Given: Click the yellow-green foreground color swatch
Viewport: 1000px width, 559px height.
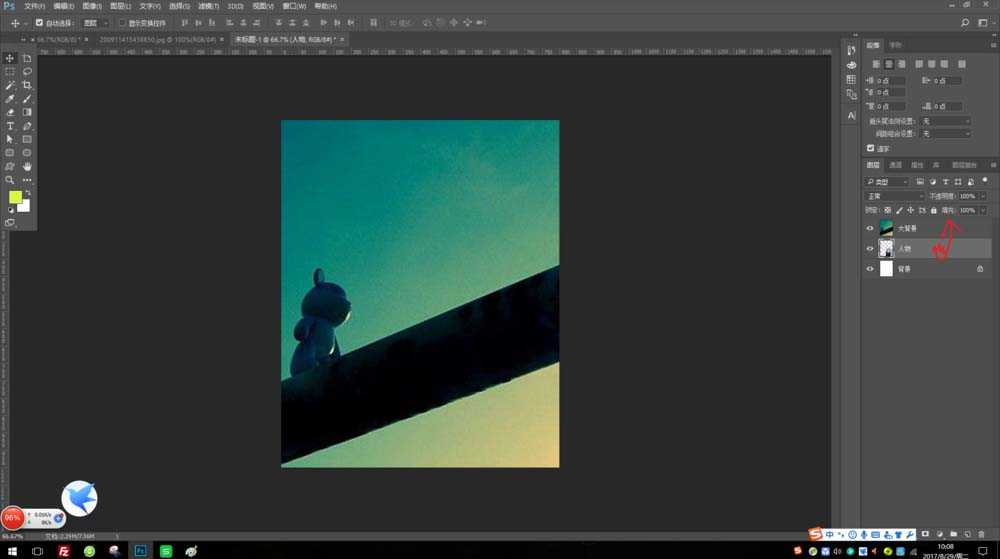Looking at the screenshot, I should point(16,198).
